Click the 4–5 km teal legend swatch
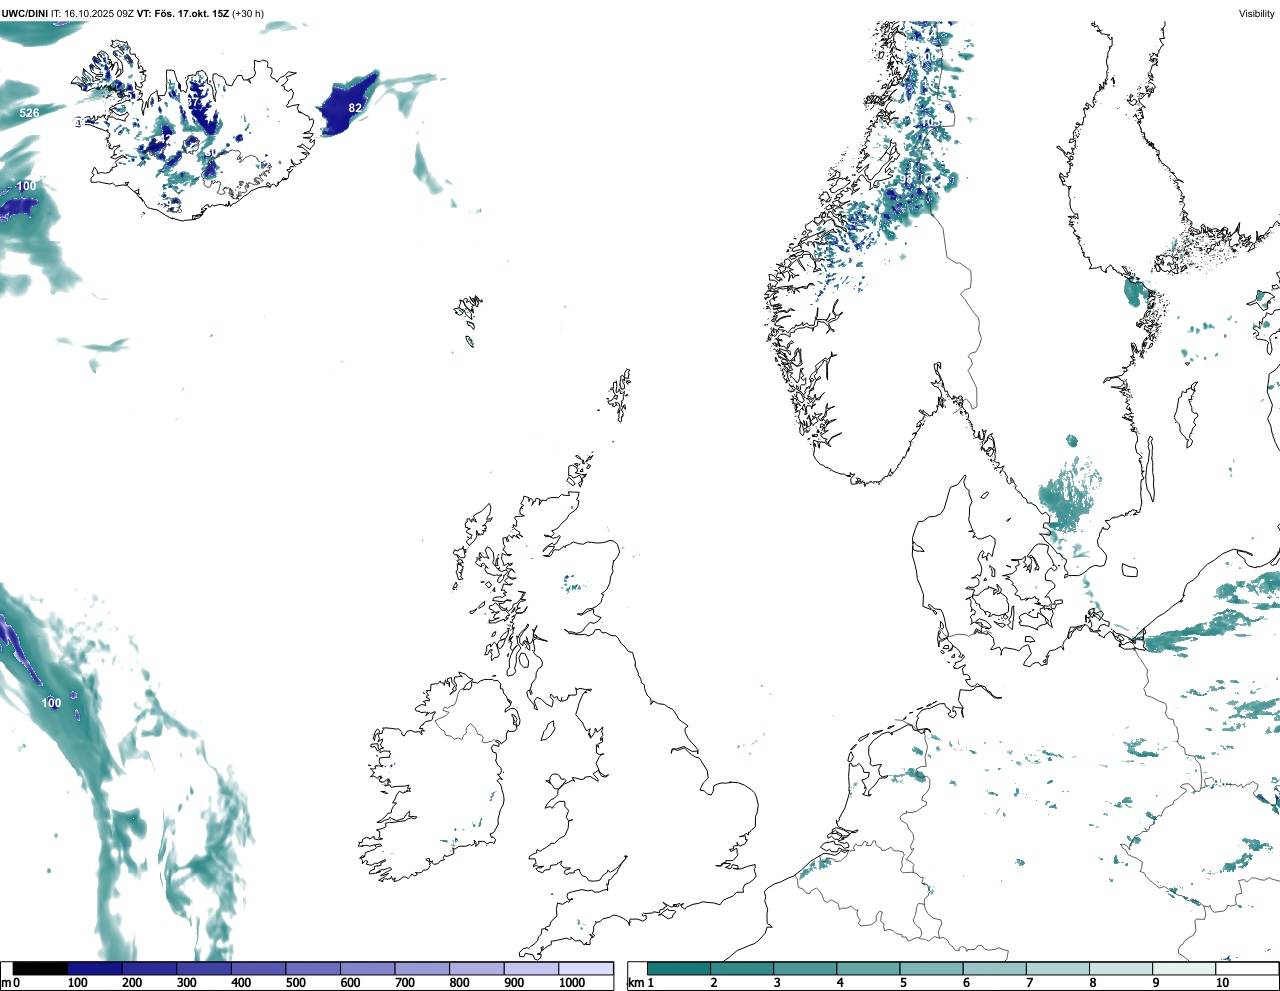The height and width of the screenshot is (991, 1280). [868, 968]
